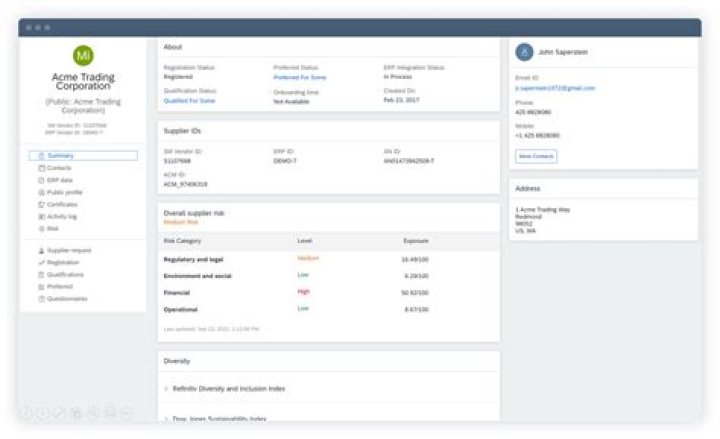
Task: Click the Diversity section heading
Action: [x=177, y=361]
